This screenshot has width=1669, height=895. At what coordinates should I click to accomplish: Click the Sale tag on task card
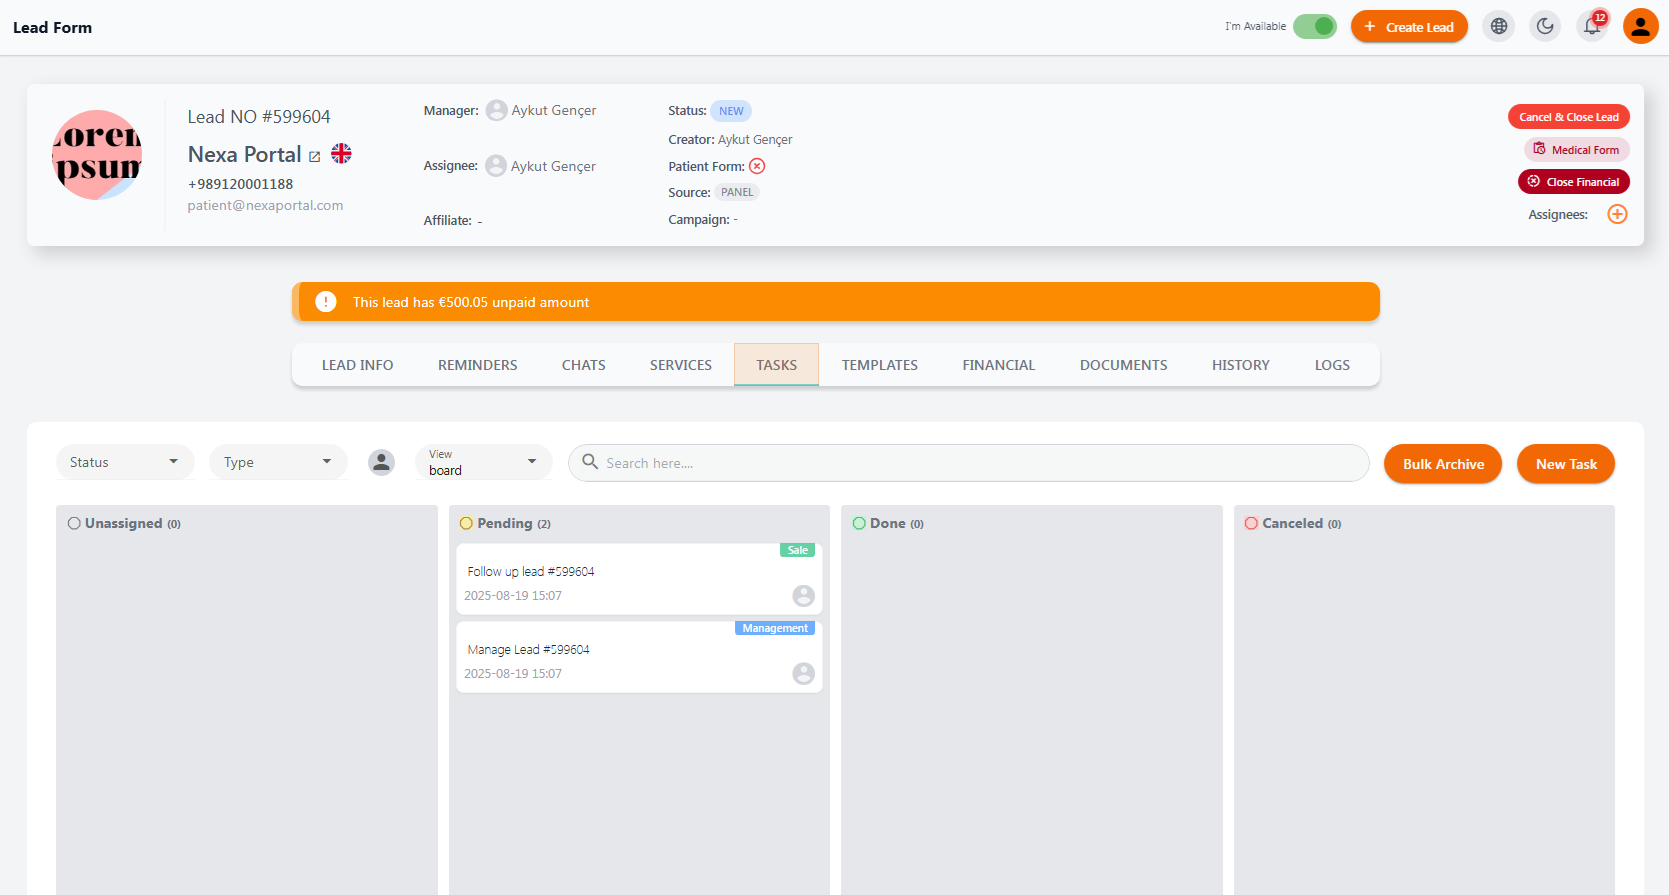pos(797,550)
